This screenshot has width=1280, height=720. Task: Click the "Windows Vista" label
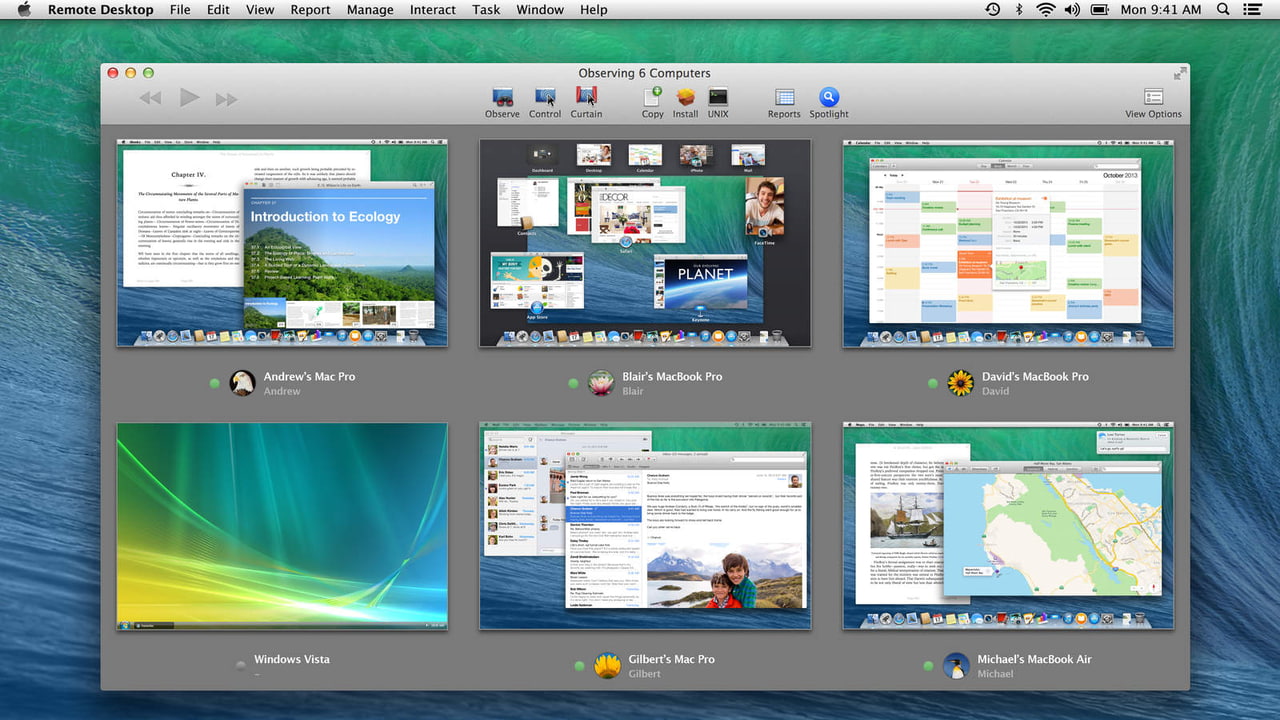point(292,659)
